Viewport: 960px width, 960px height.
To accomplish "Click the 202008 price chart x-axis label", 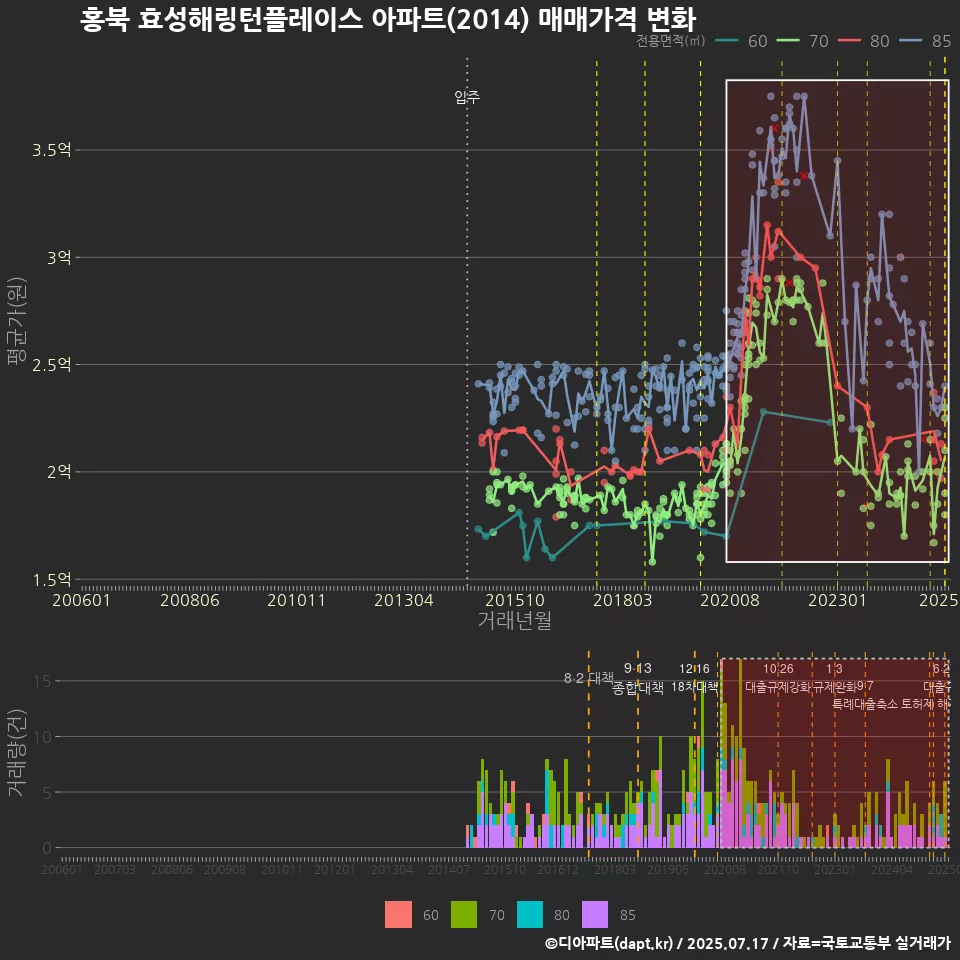I will [730, 600].
